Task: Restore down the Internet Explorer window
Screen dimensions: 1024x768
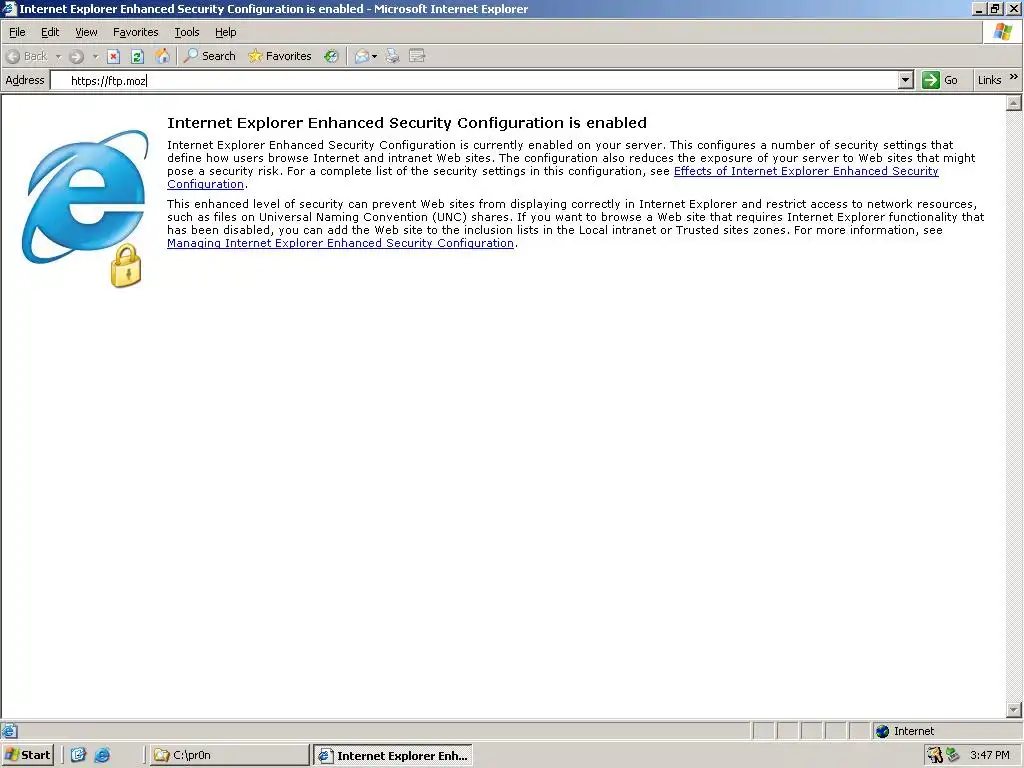Action: pyautogui.click(x=995, y=8)
